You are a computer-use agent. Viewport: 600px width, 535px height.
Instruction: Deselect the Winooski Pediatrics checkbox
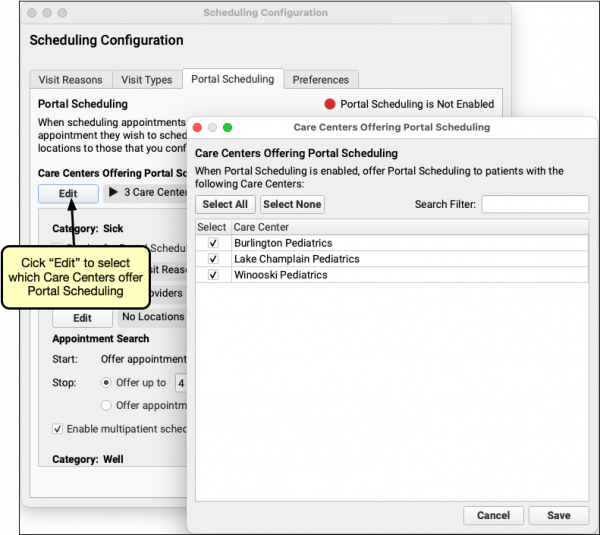(213, 275)
